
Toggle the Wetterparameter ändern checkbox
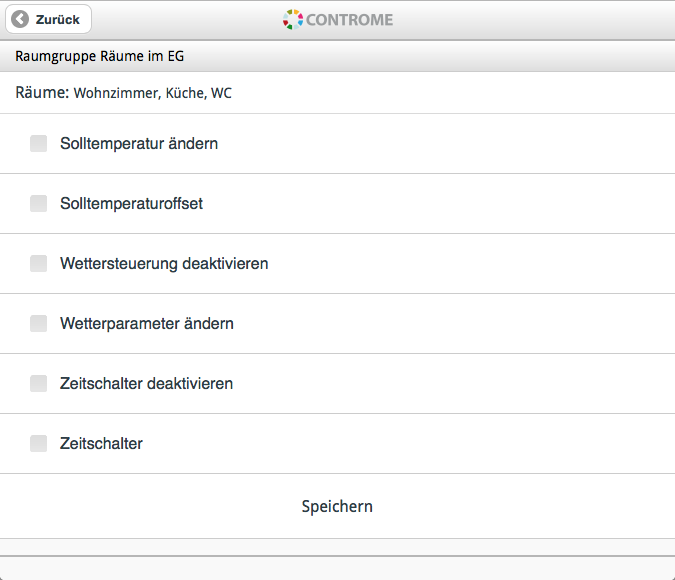click(x=38, y=323)
